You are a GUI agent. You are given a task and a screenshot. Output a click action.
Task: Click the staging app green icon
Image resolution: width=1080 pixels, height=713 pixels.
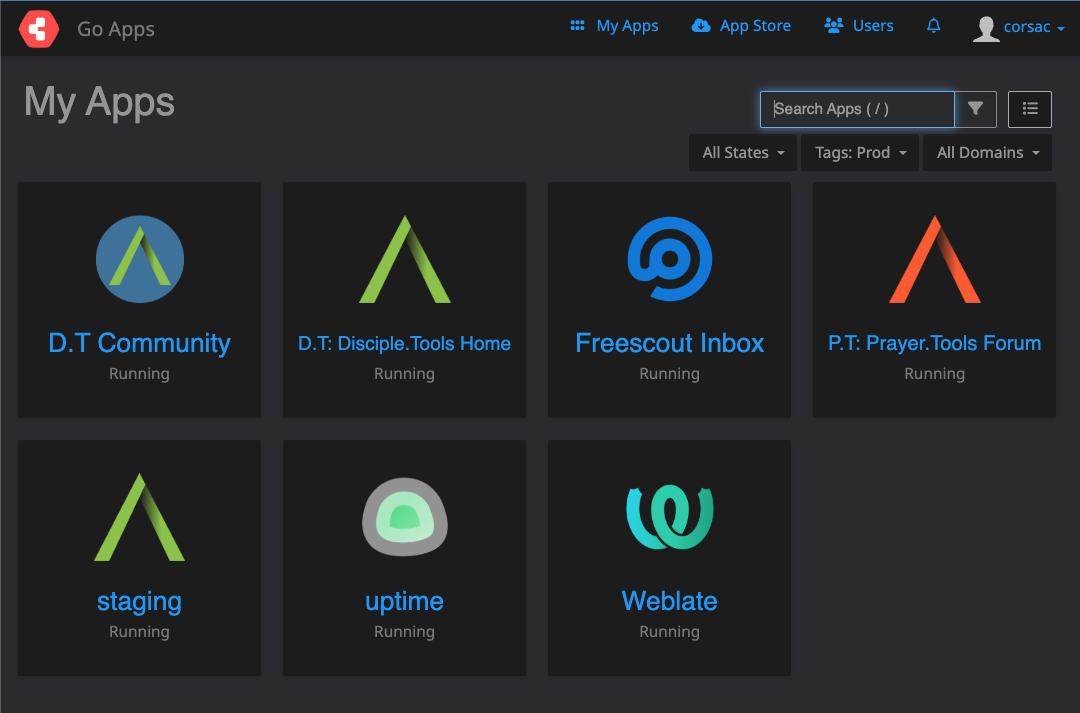(139, 517)
